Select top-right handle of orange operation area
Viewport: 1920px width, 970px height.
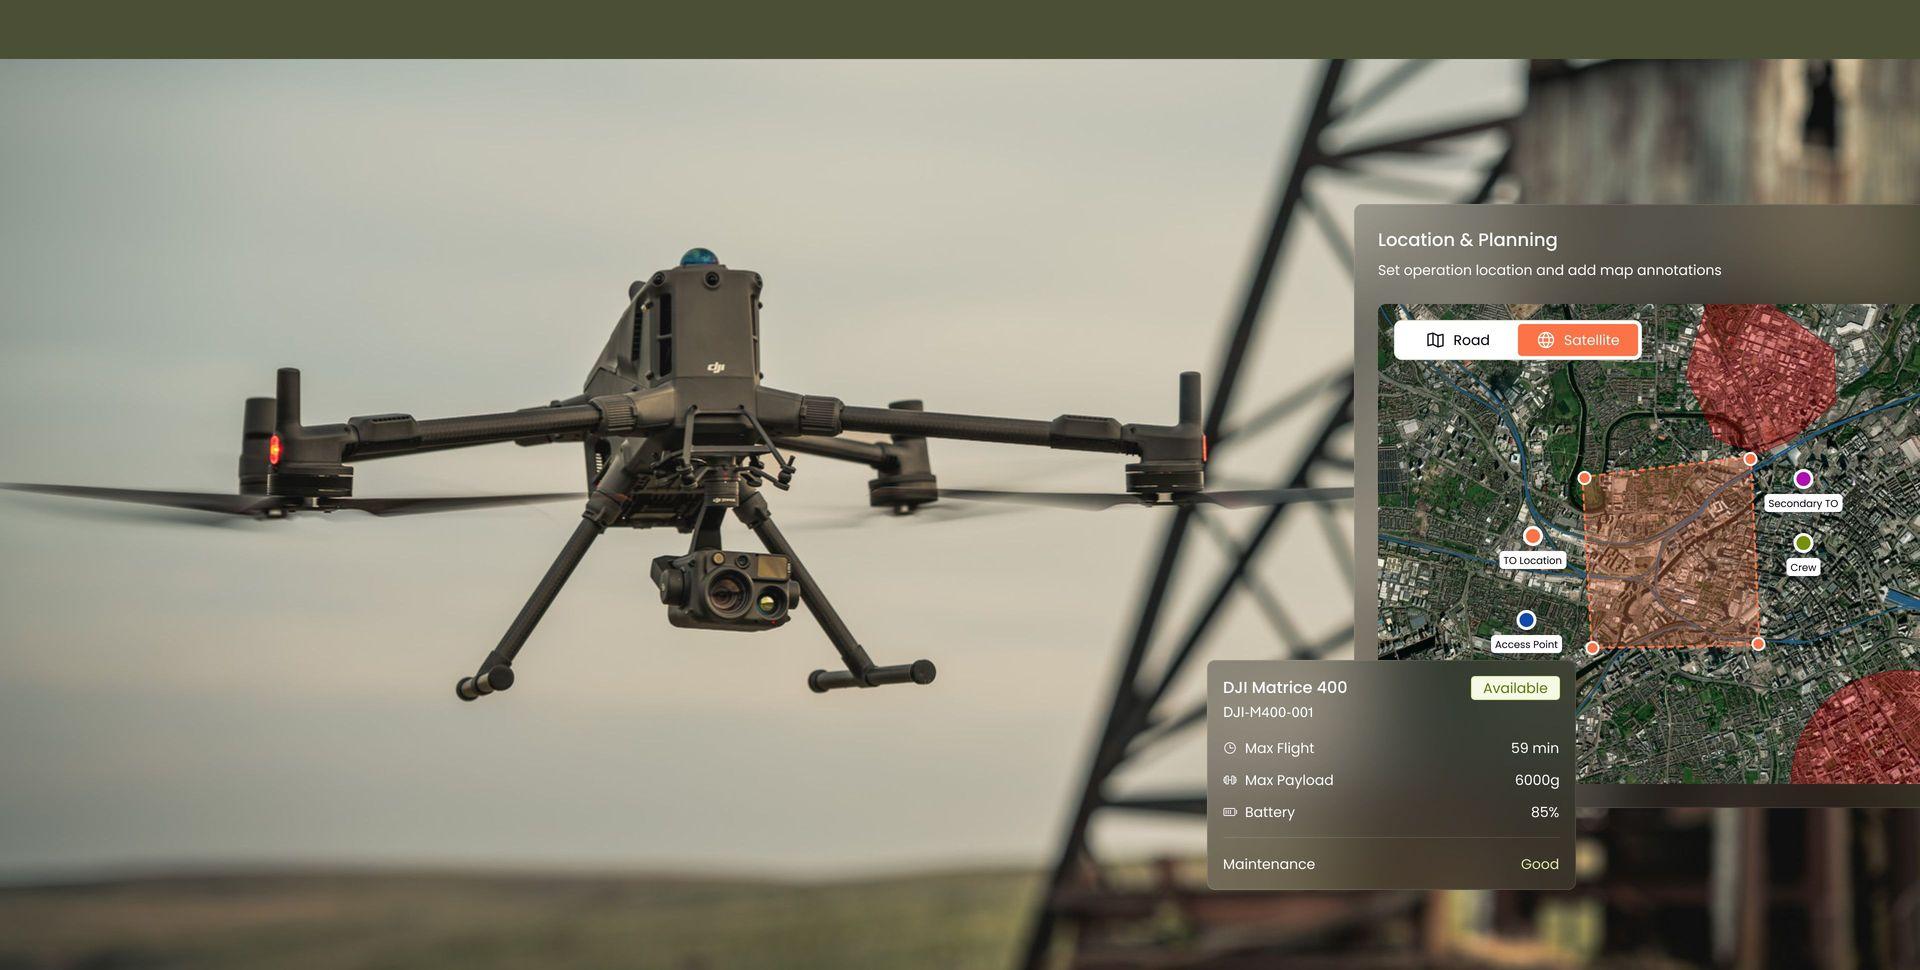[x=1750, y=459]
